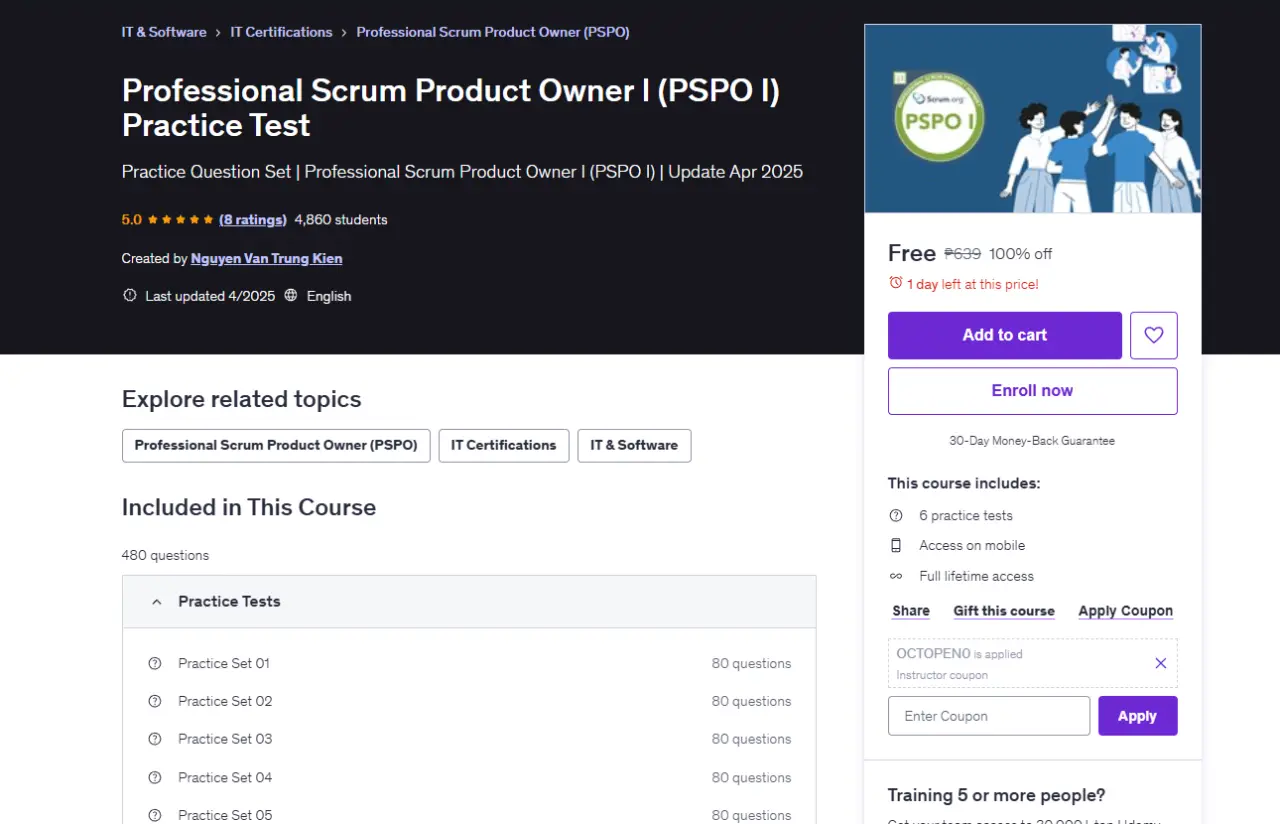This screenshot has height=824, width=1280.
Task: Click the Full lifetime access text
Action: click(977, 576)
